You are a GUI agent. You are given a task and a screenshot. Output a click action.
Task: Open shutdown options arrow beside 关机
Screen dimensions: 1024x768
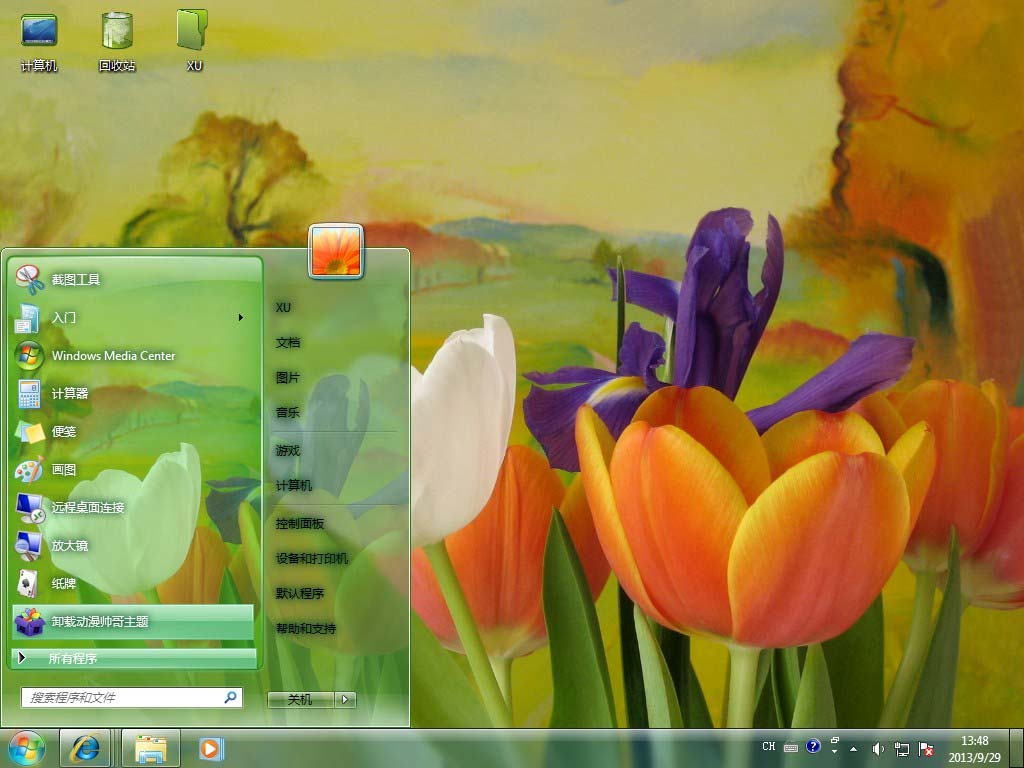tap(346, 700)
